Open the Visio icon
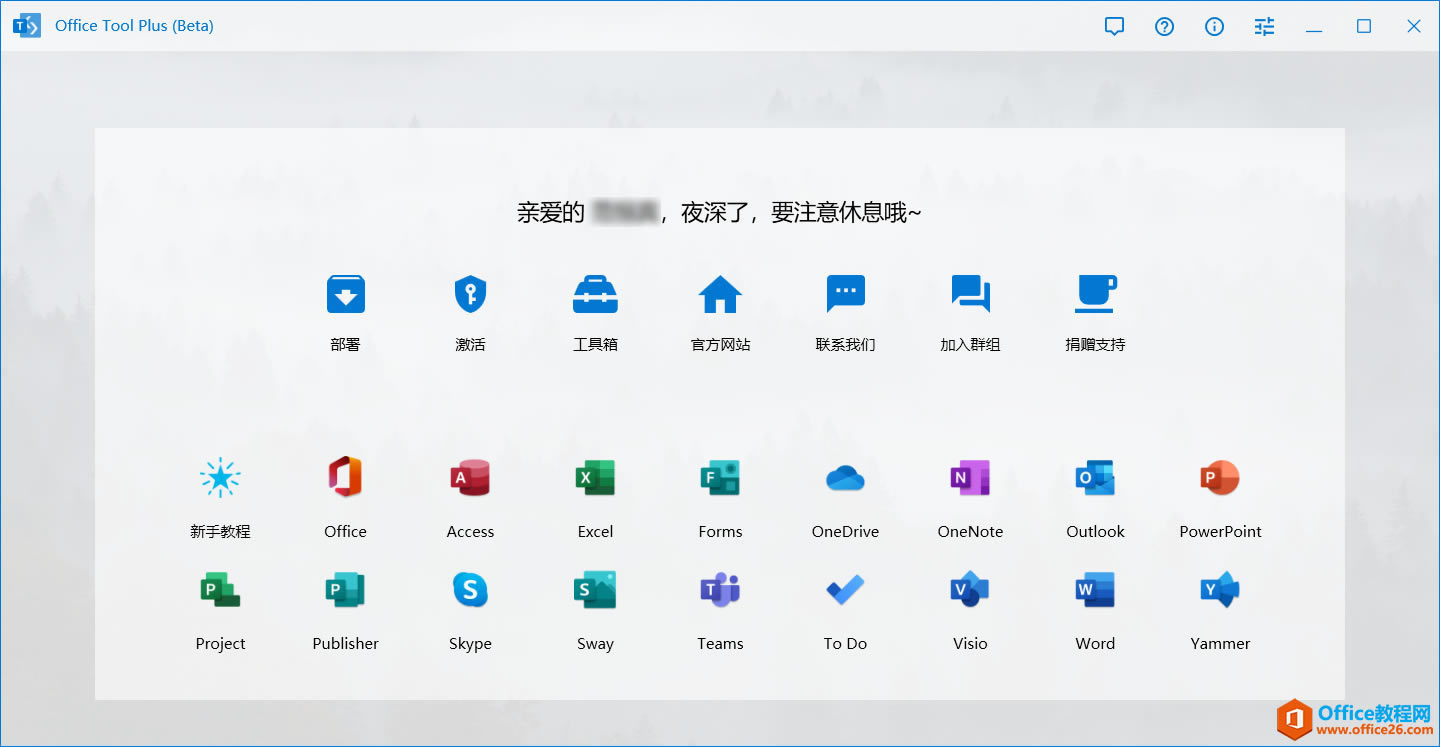The width and height of the screenshot is (1440, 747). (969, 589)
